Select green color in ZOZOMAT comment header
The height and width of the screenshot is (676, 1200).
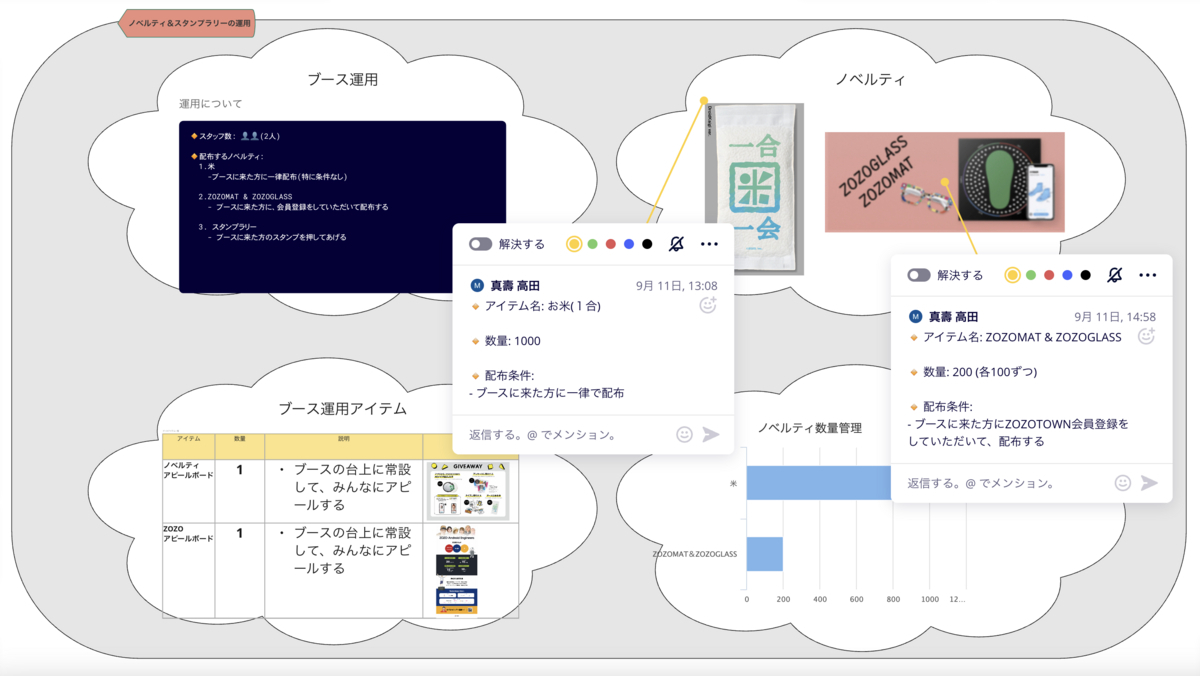click(1030, 275)
